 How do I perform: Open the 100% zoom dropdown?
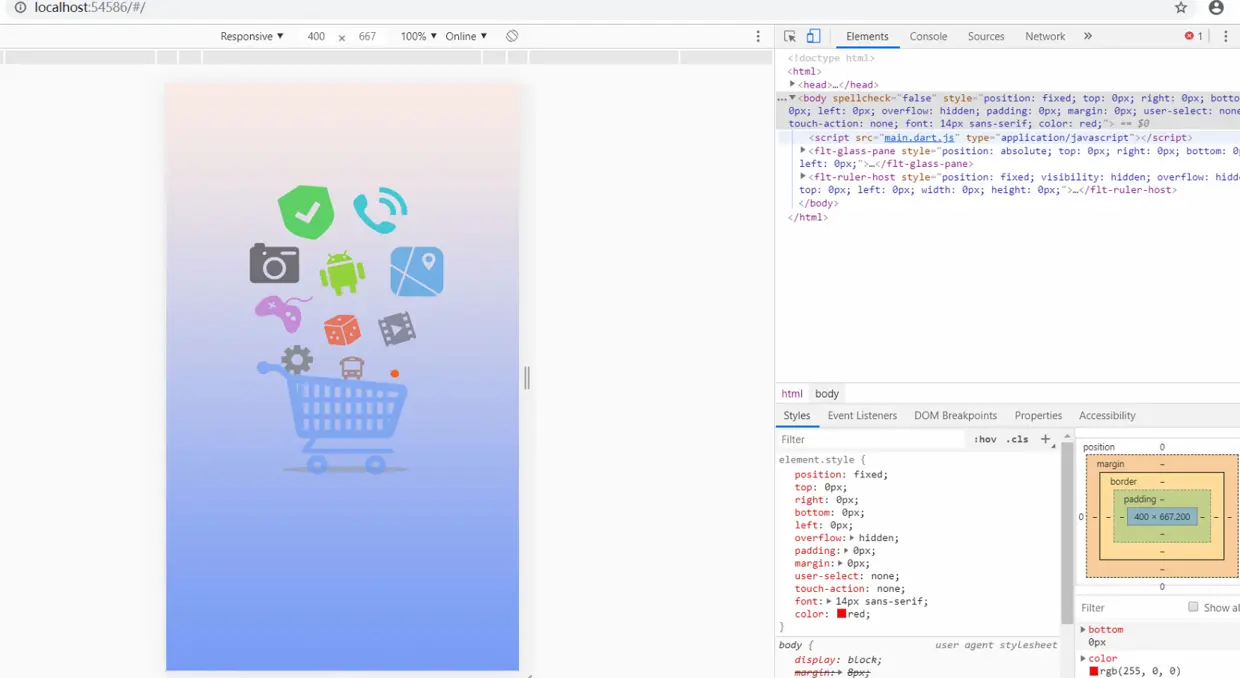coord(418,36)
